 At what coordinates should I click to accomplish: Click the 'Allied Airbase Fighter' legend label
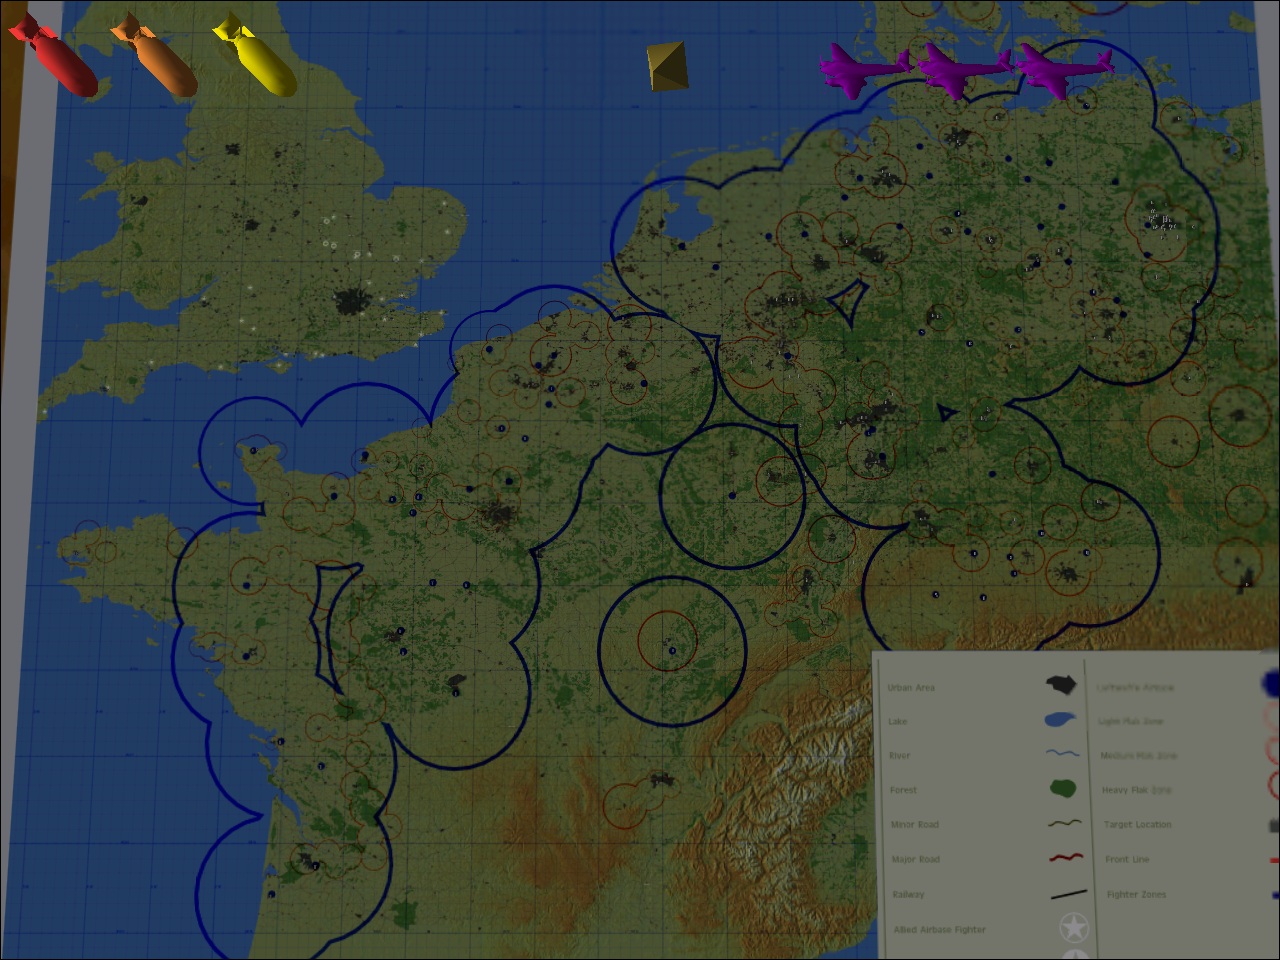pyautogui.click(x=940, y=930)
